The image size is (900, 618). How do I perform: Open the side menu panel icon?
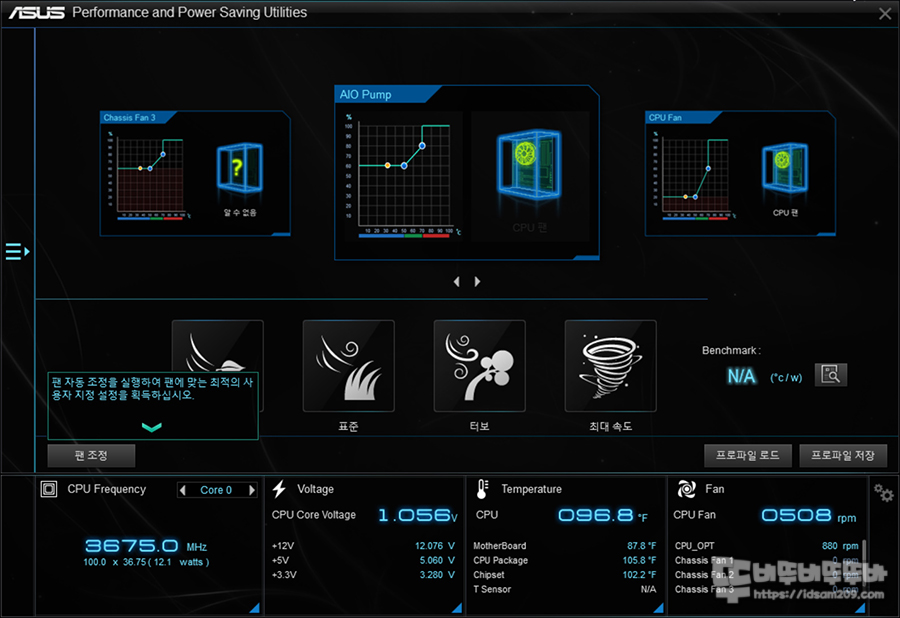click(x=17, y=251)
